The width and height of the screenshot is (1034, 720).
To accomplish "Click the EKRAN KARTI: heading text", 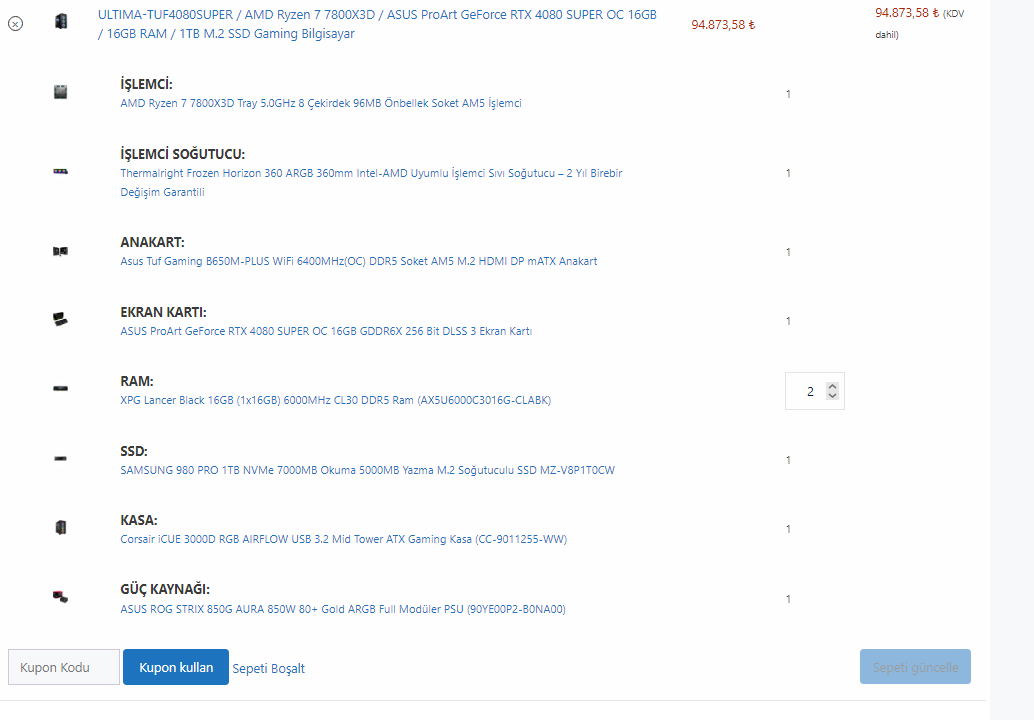I will [164, 313].
